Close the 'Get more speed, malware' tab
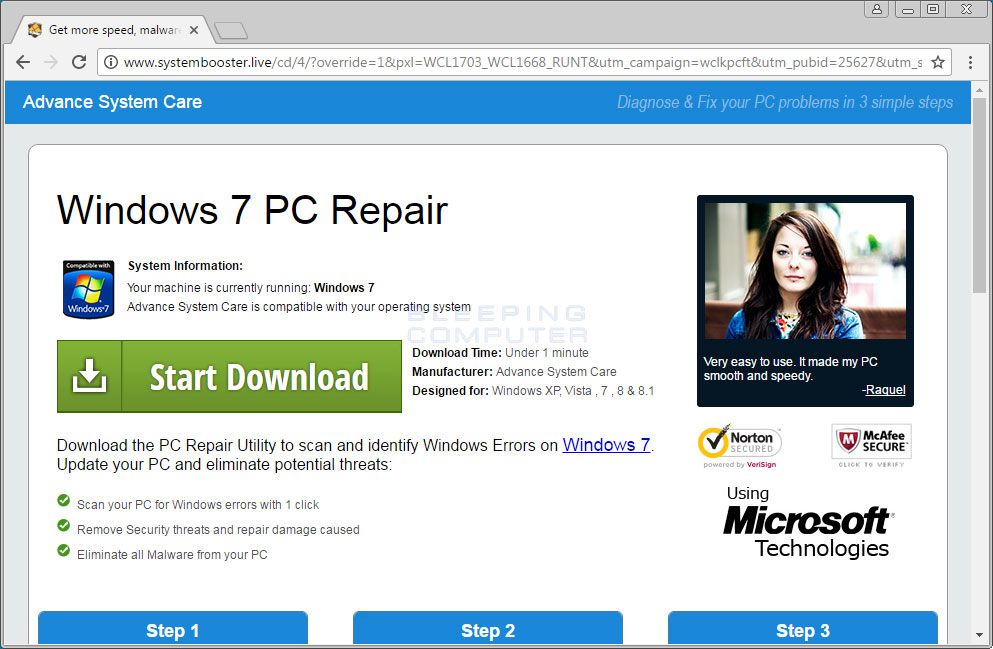 (194, 30)
